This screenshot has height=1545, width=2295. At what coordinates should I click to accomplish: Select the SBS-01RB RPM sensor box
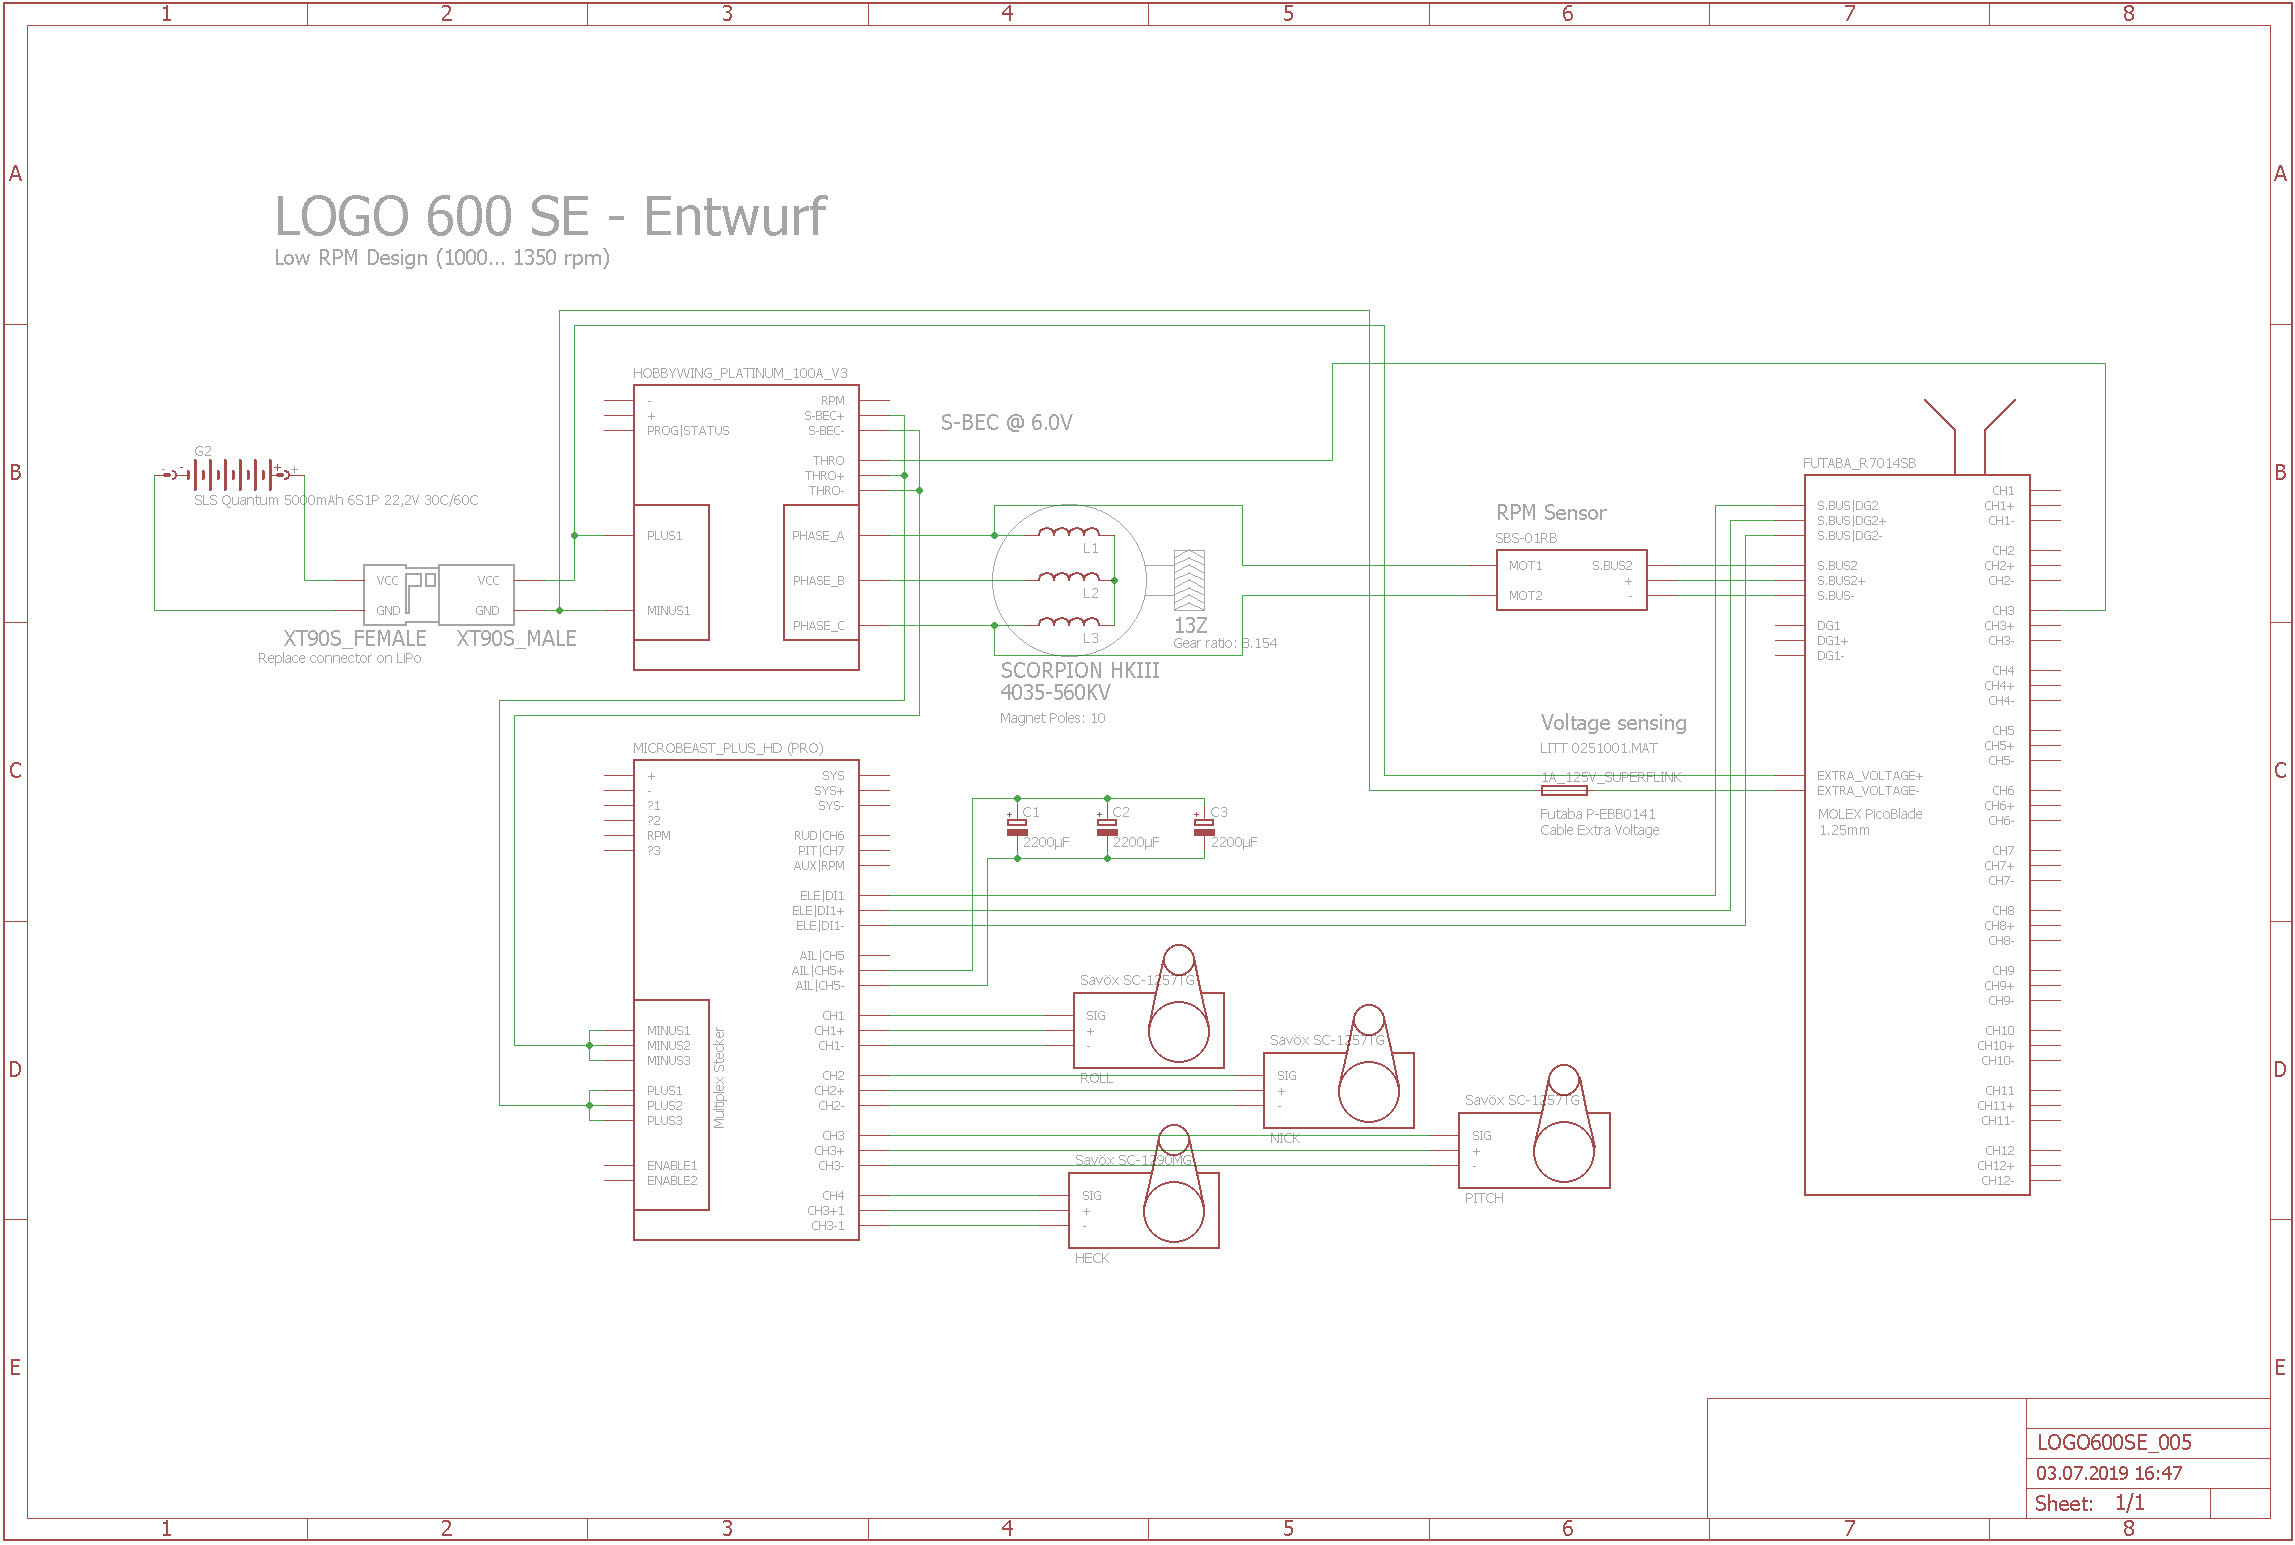[1570, 580]
